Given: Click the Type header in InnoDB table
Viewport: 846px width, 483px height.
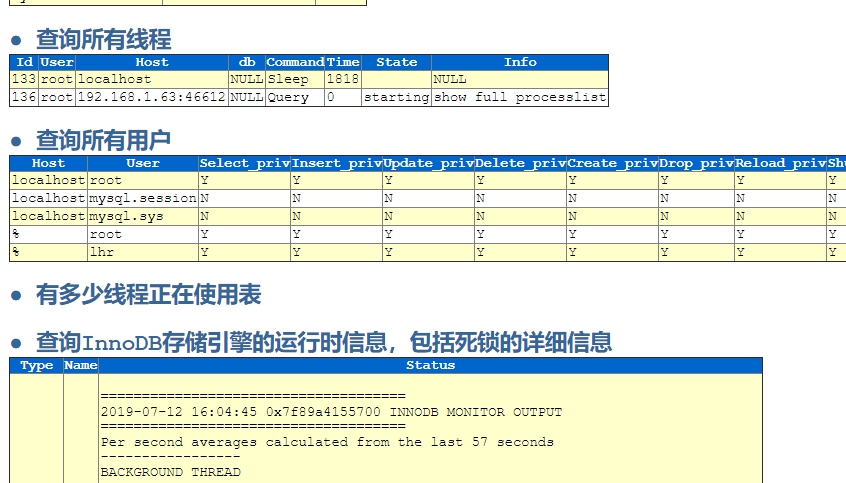Looking at the screenshot, I should pos(36,365).
